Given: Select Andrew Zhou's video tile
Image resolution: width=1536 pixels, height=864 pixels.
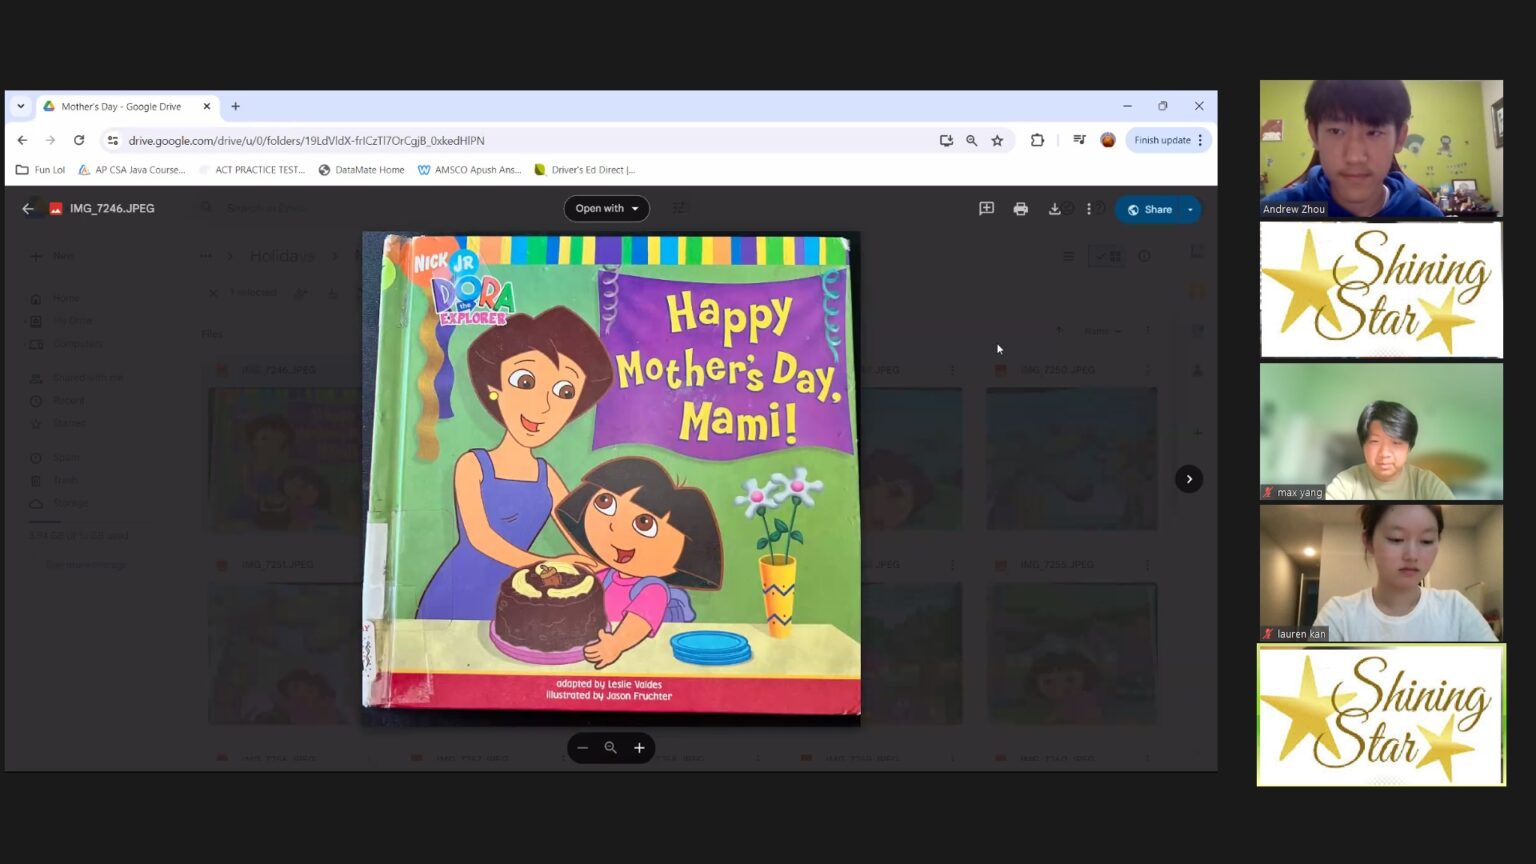Looking at the screenshot, I should (1381, 149).
